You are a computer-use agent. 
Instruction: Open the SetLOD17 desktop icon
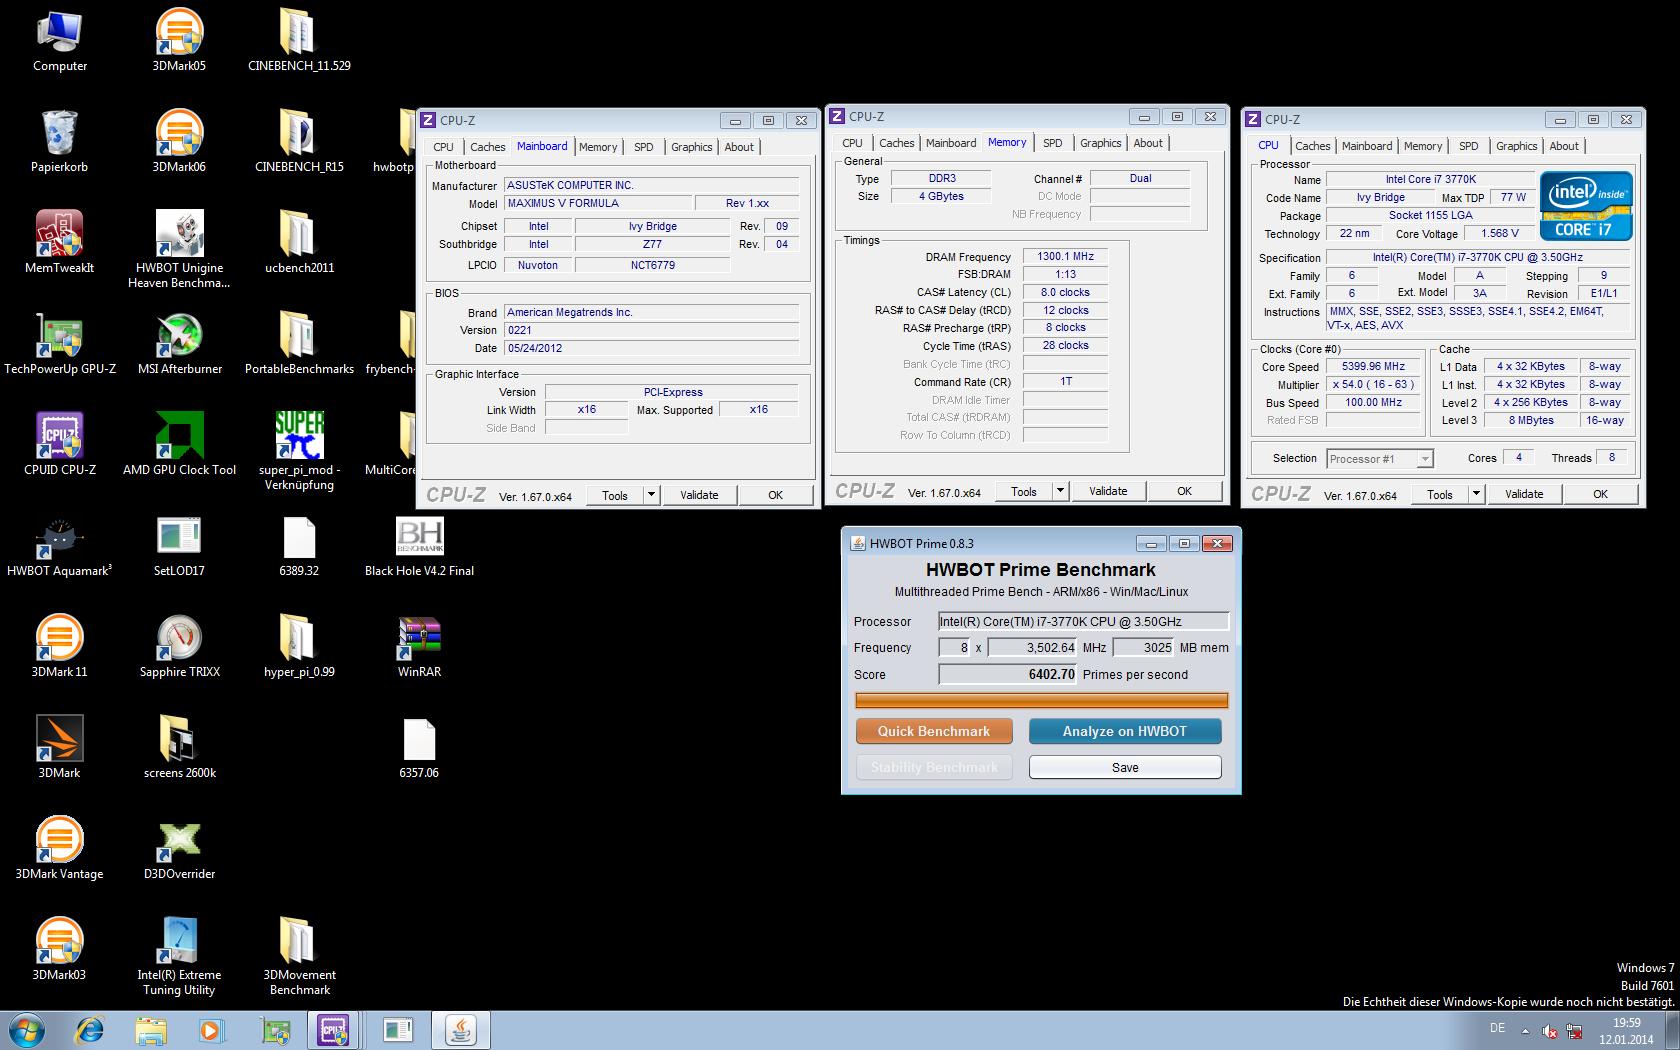tap(180, 546)
